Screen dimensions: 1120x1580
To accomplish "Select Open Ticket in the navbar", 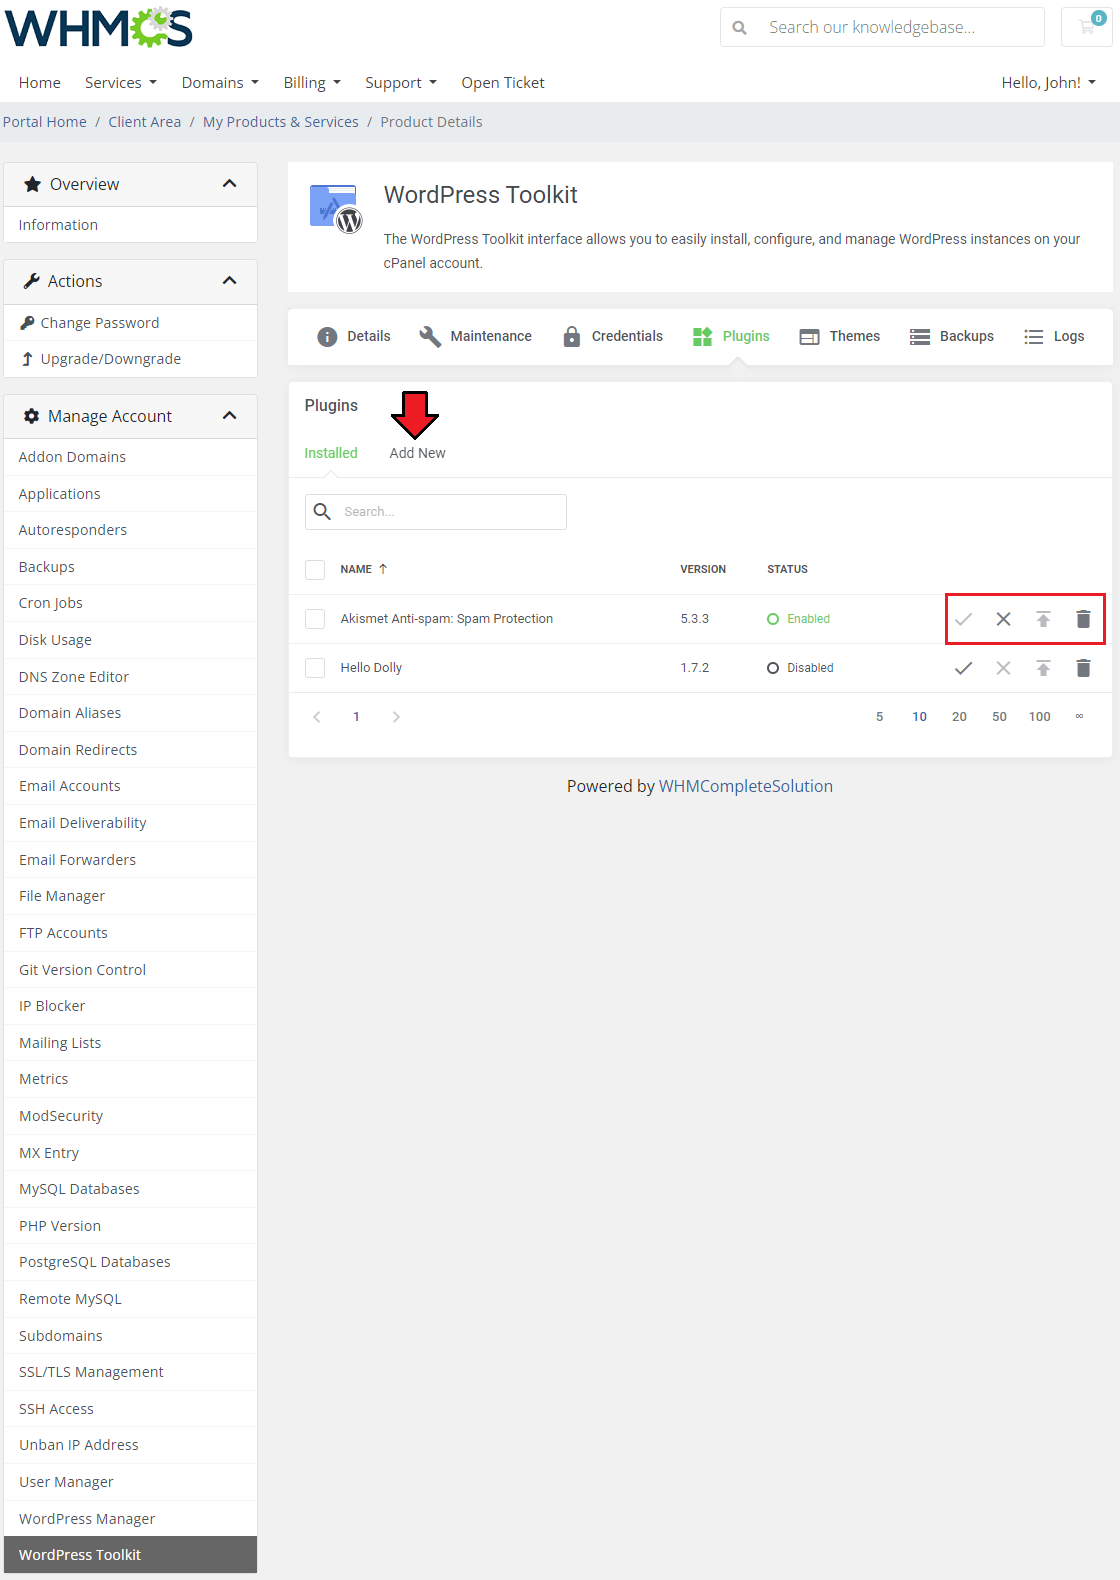I will click(503, 83).
